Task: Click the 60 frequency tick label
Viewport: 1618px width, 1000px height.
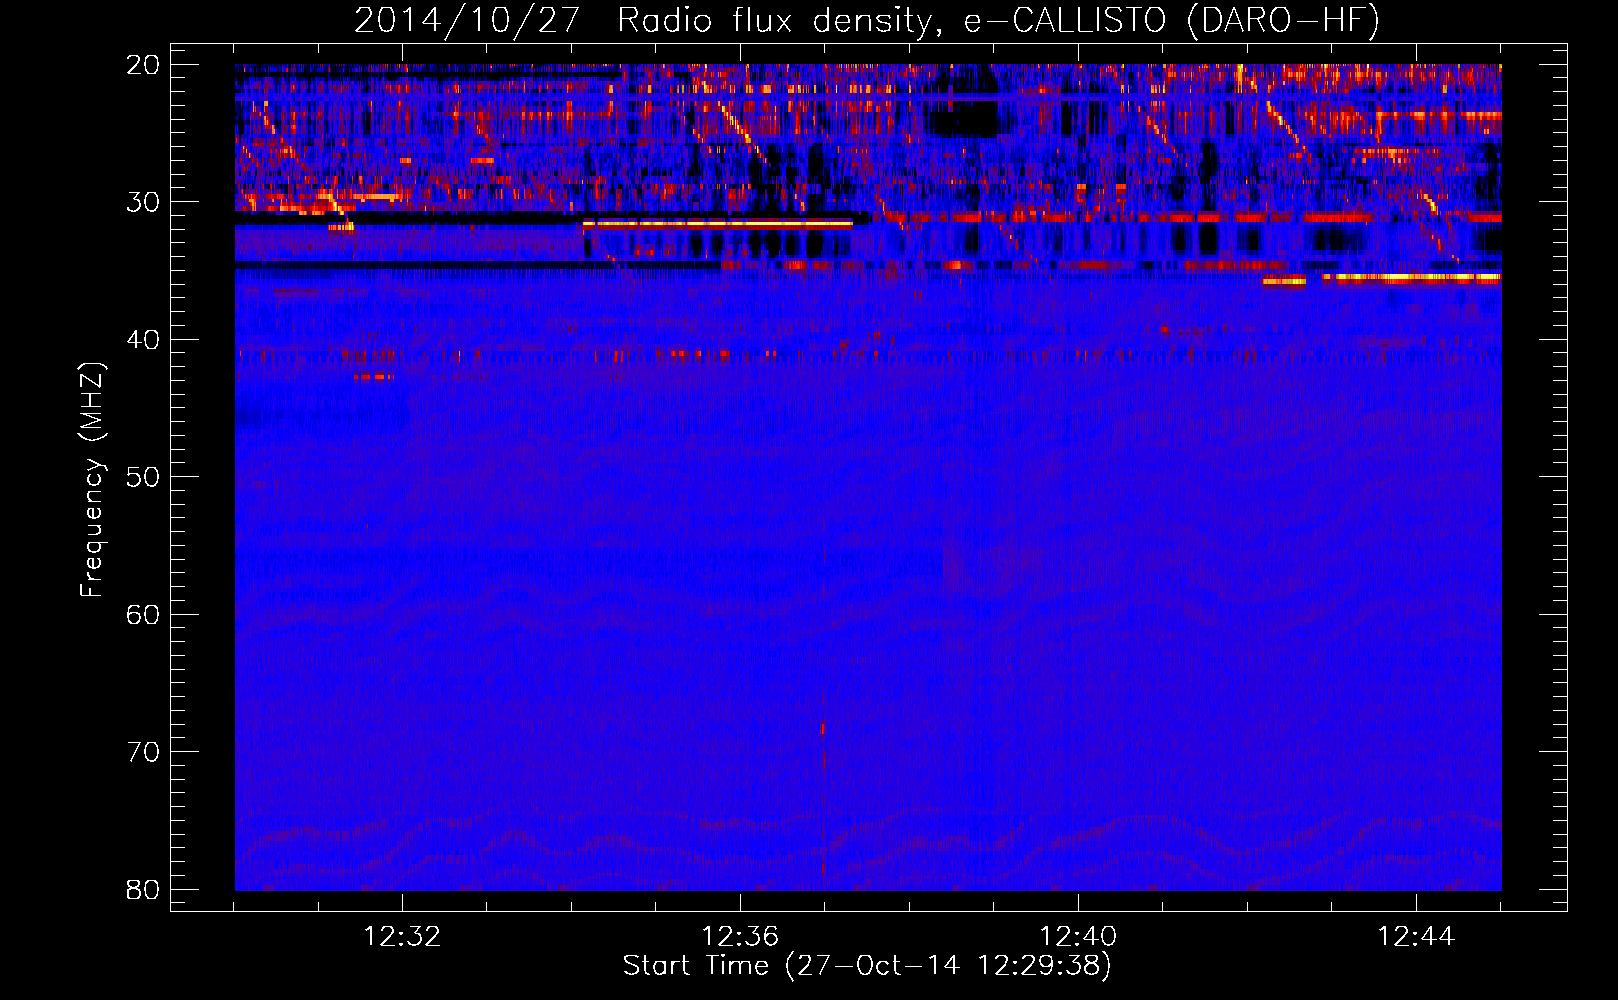Action: [143, 615]
